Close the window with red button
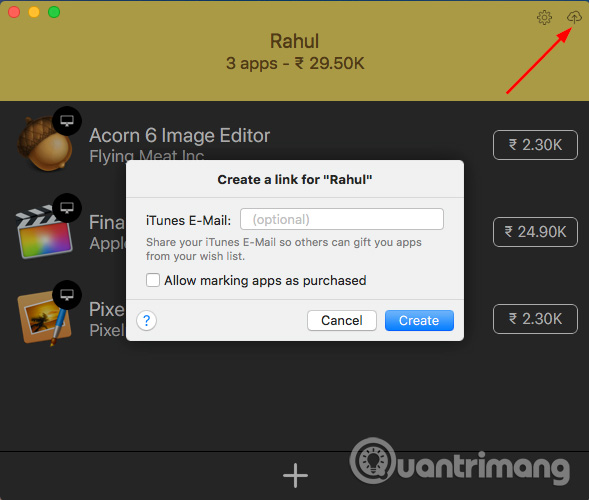The height and width of the screenshot is (500, 589). pyautogui.click(x=14, y=12)
